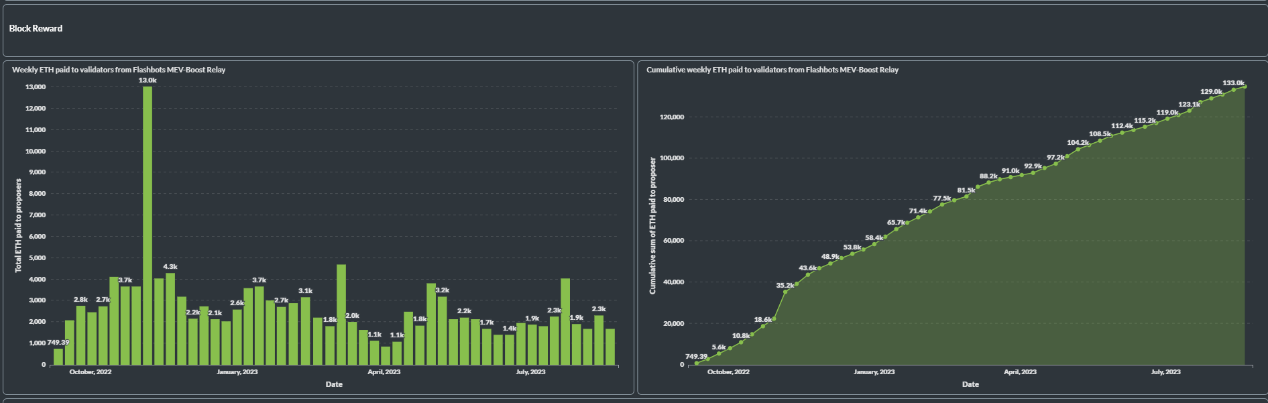Select the 53.8k data point
The height and width of the screenshot is (403, 1268).
pyautogui.click(x=852, y=253)
